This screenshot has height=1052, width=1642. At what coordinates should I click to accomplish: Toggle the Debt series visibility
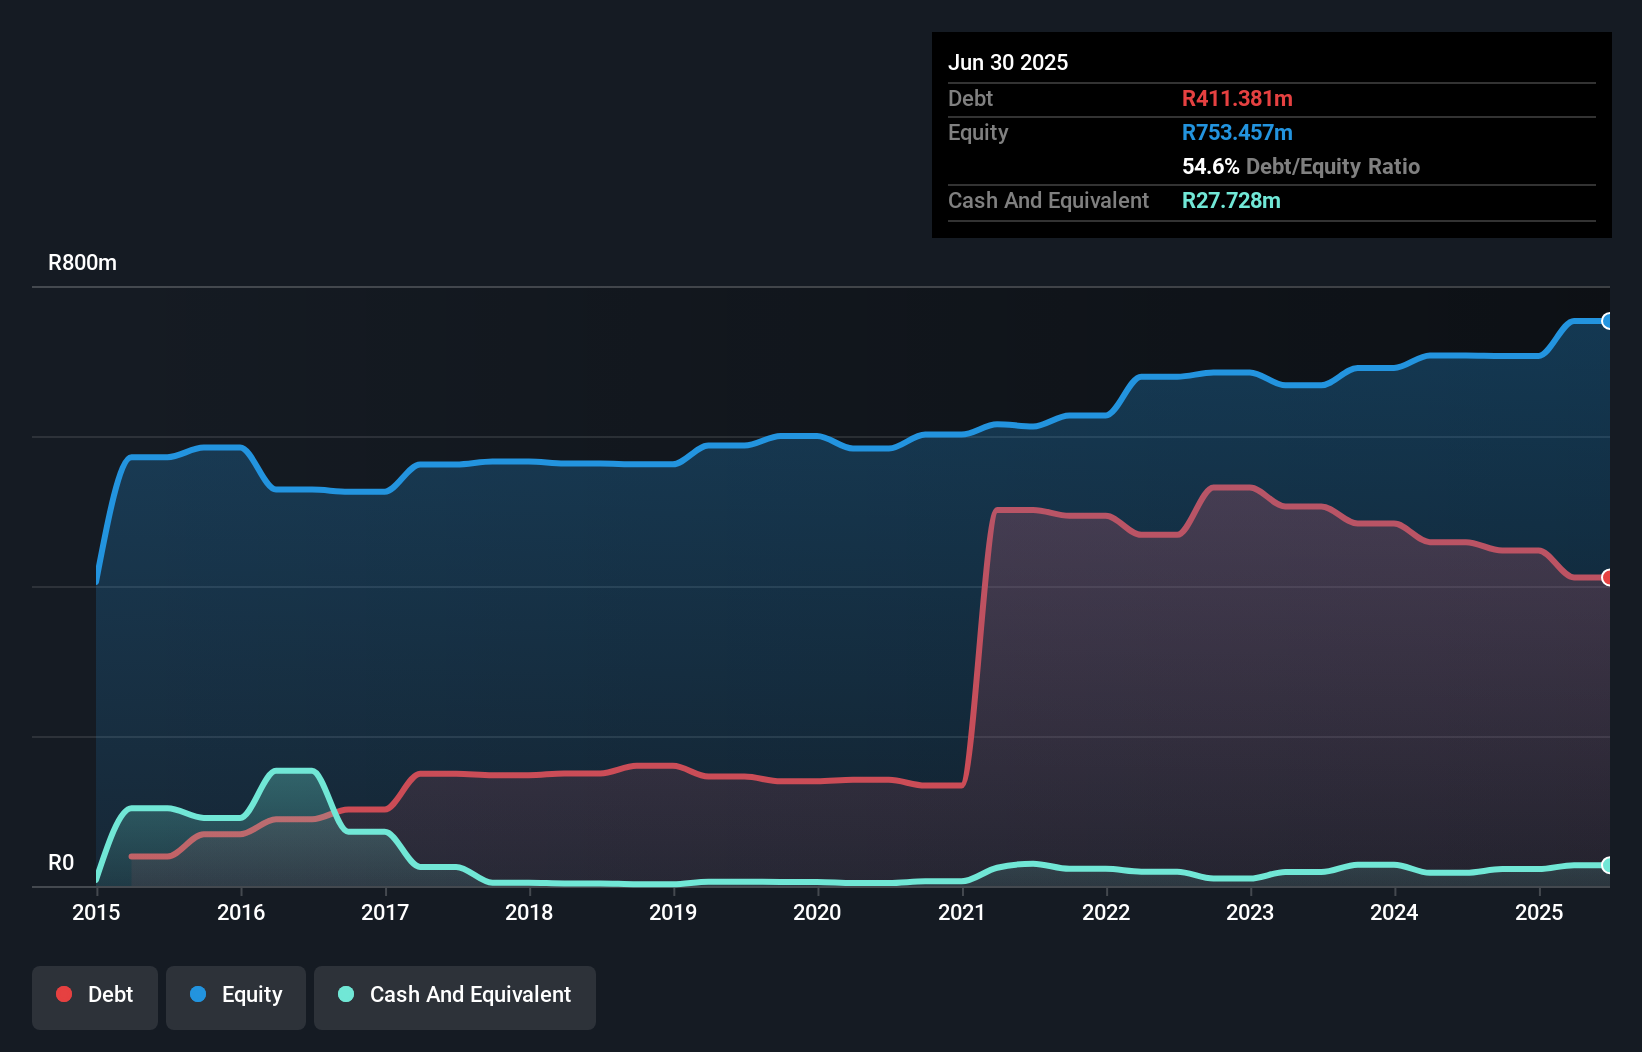click(94, 995)
